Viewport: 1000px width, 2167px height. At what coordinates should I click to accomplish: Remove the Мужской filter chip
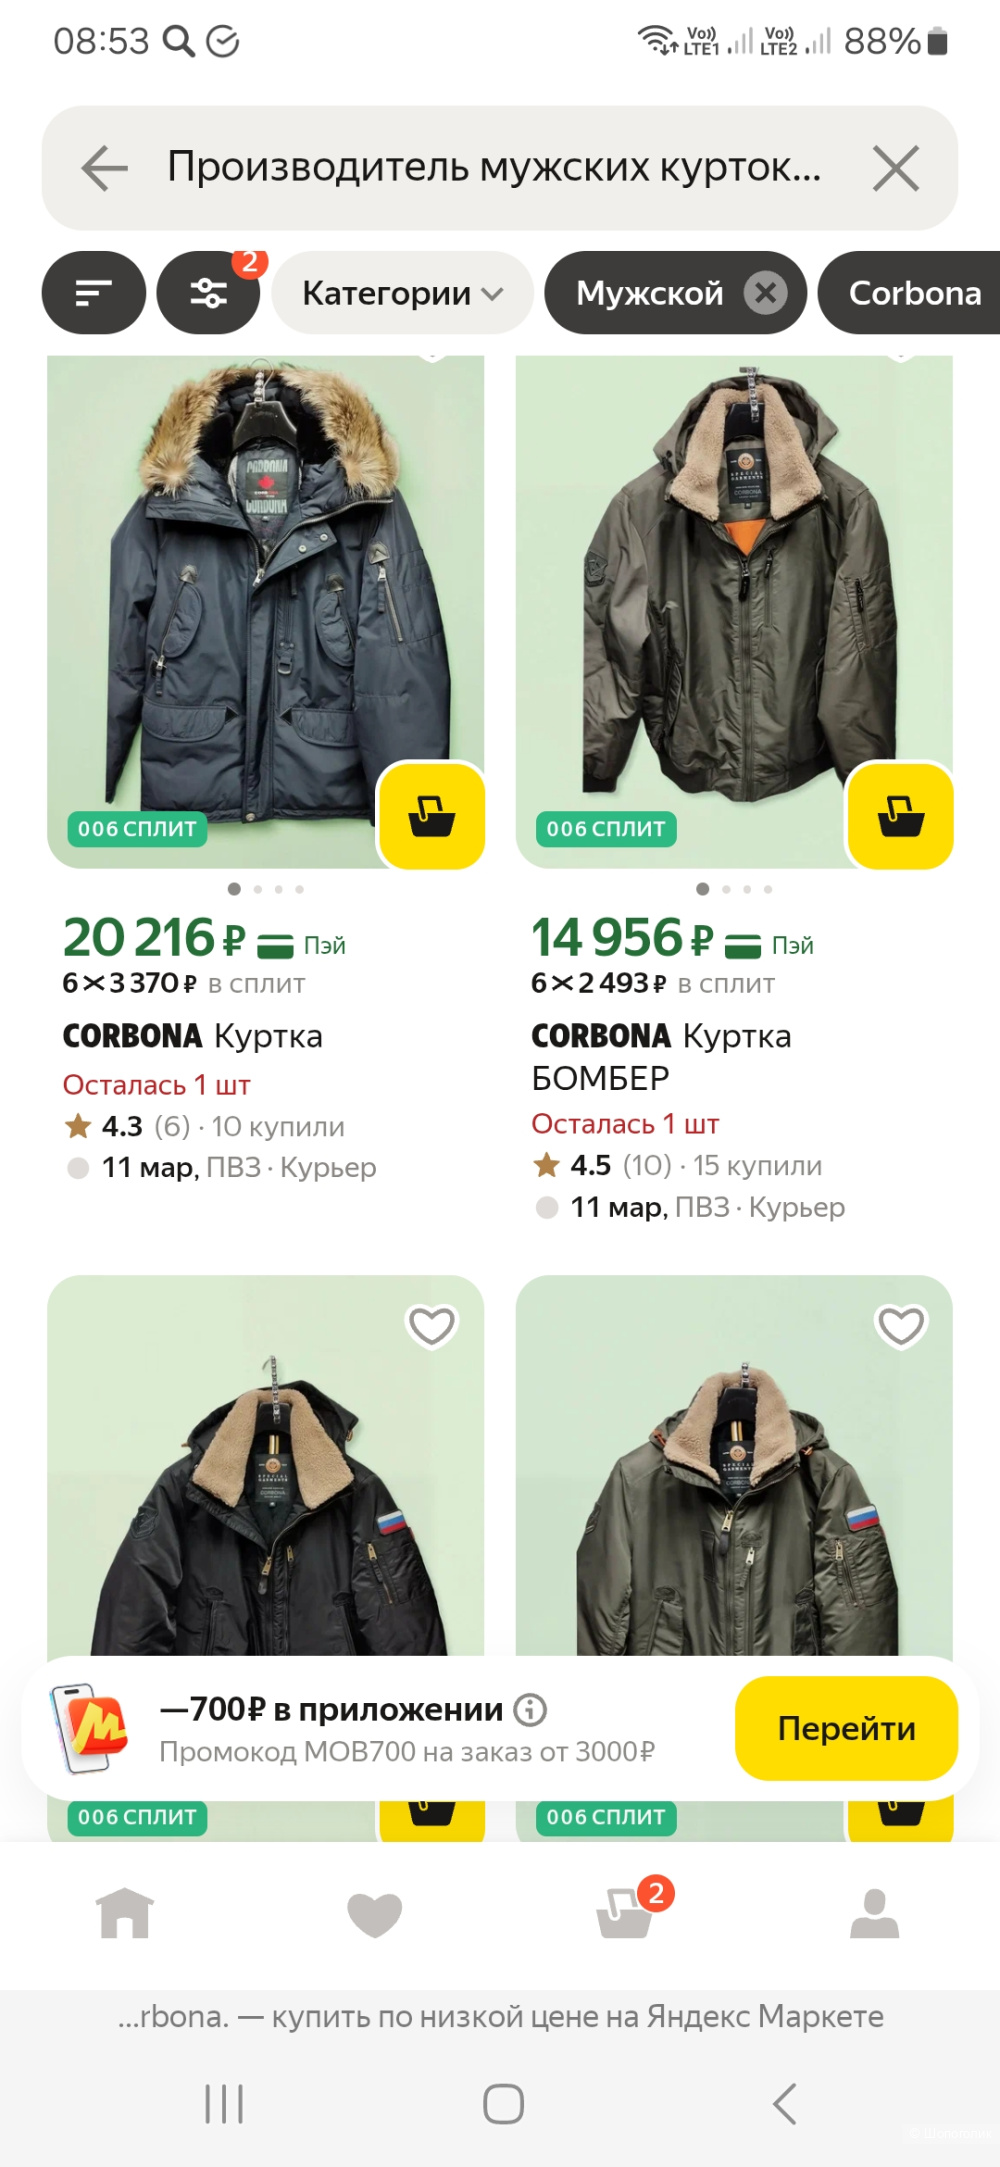[x=766, y=292]
